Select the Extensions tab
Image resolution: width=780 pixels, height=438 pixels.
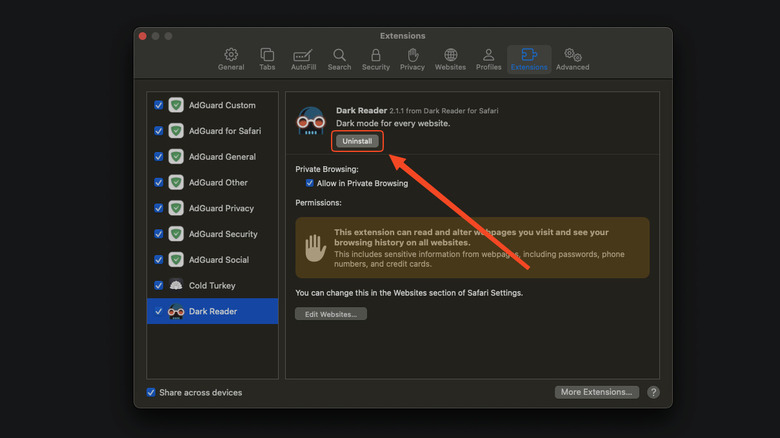[x=529, y=59]
